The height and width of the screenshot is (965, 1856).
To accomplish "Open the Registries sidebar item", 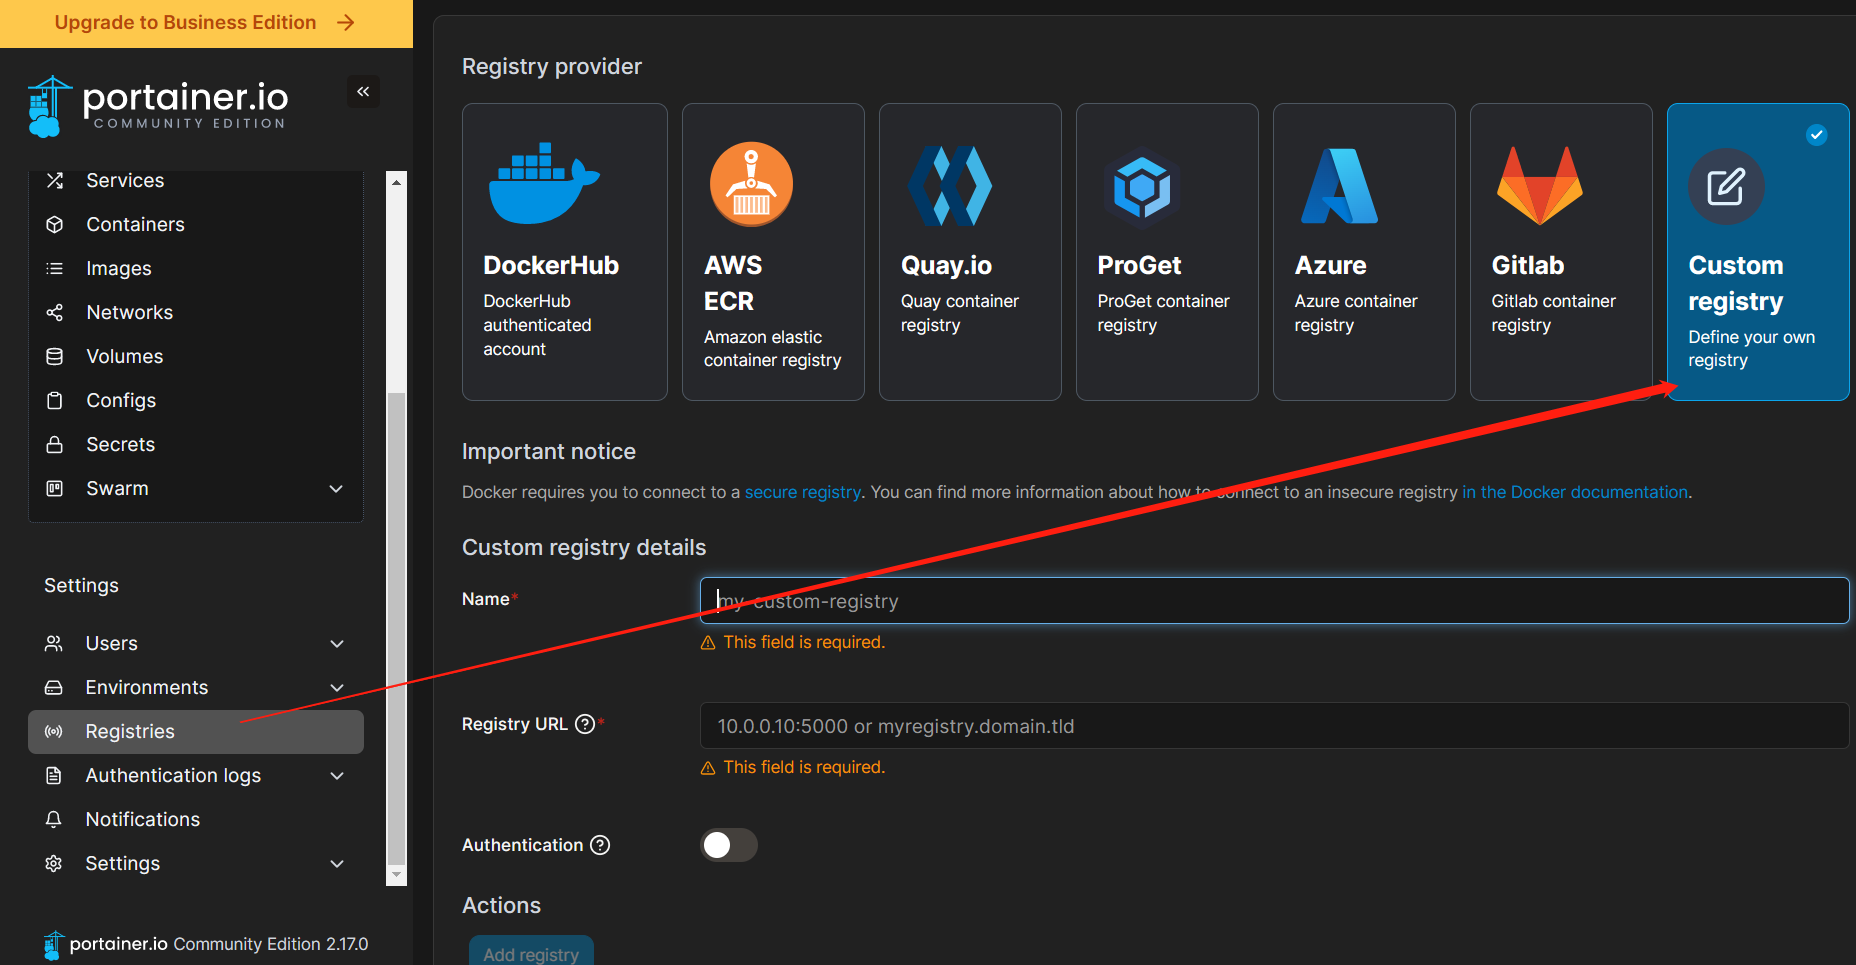I will [196, 732].
